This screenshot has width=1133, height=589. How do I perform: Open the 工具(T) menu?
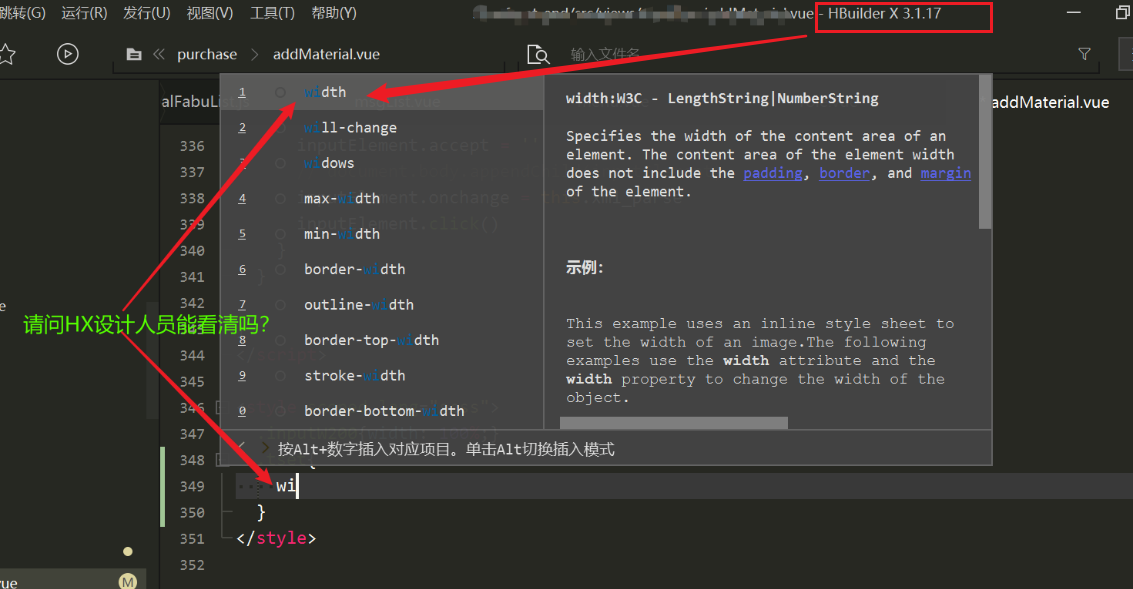pos(272,13)
